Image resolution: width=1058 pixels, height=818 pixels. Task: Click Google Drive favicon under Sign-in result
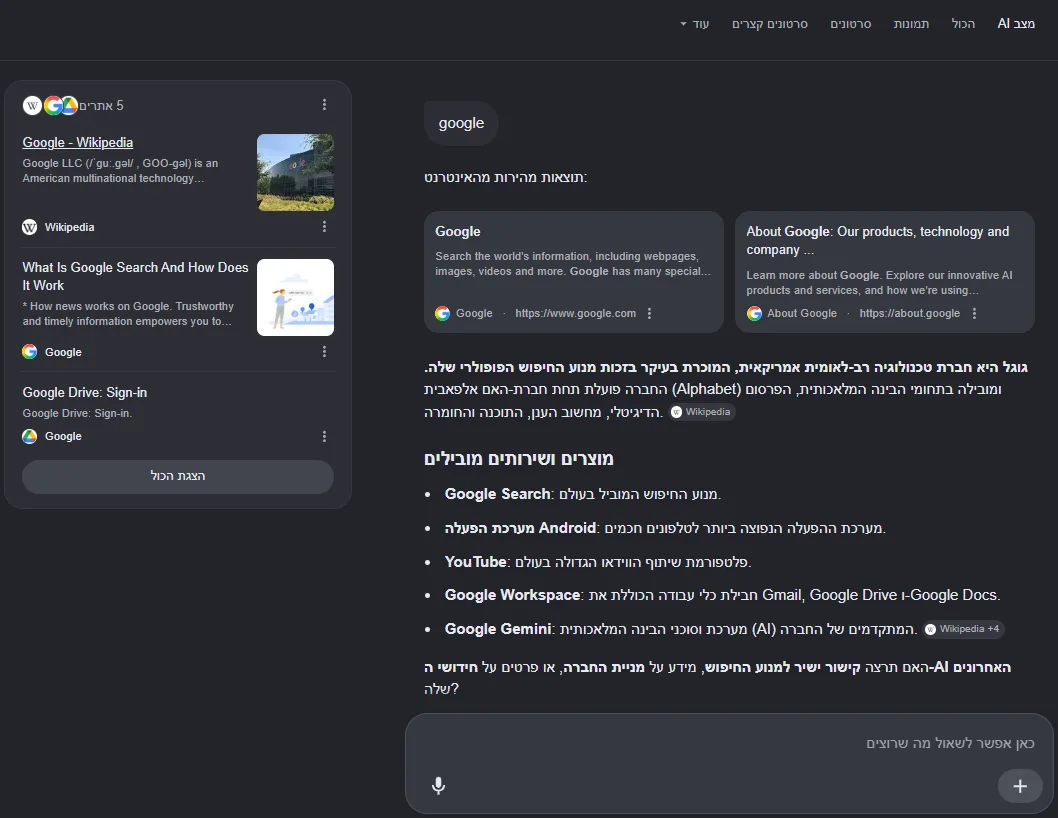click(30, 437)
